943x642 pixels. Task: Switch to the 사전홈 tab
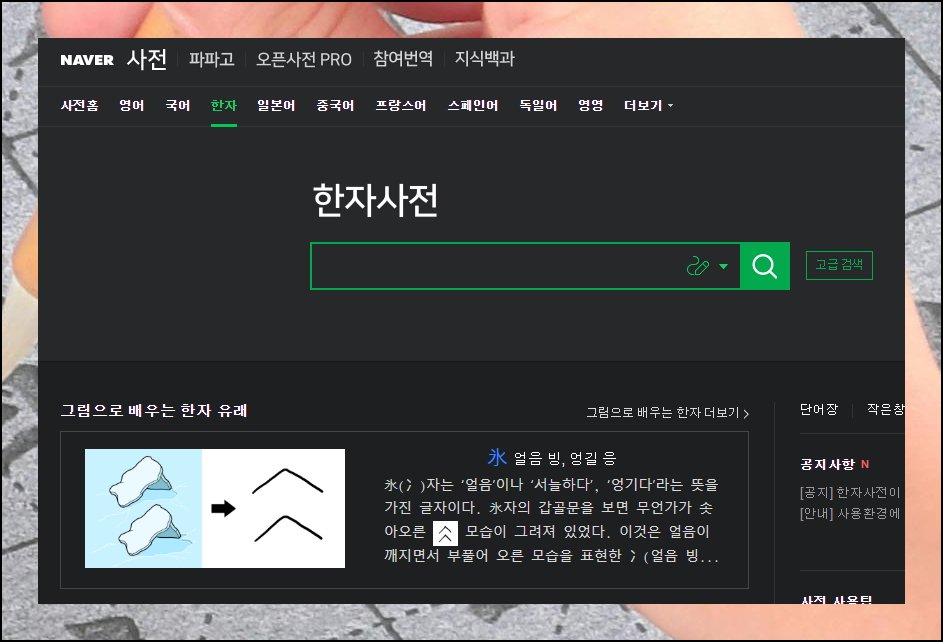[x=79, y=106]
